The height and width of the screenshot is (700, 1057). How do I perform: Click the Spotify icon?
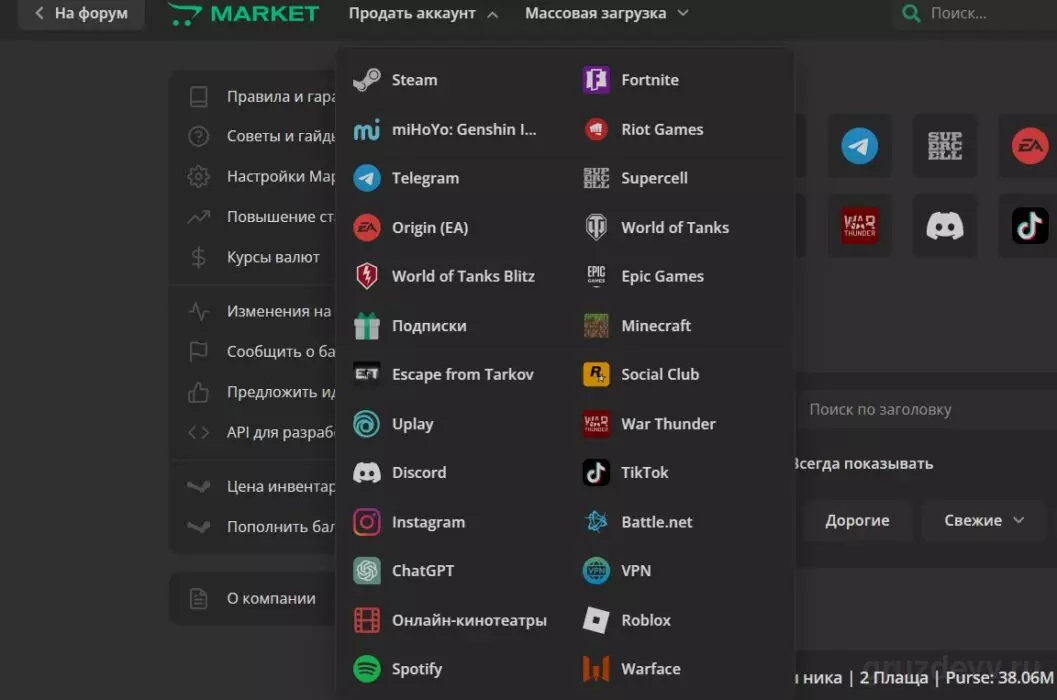pyautogui.click(x=367, y=669)
